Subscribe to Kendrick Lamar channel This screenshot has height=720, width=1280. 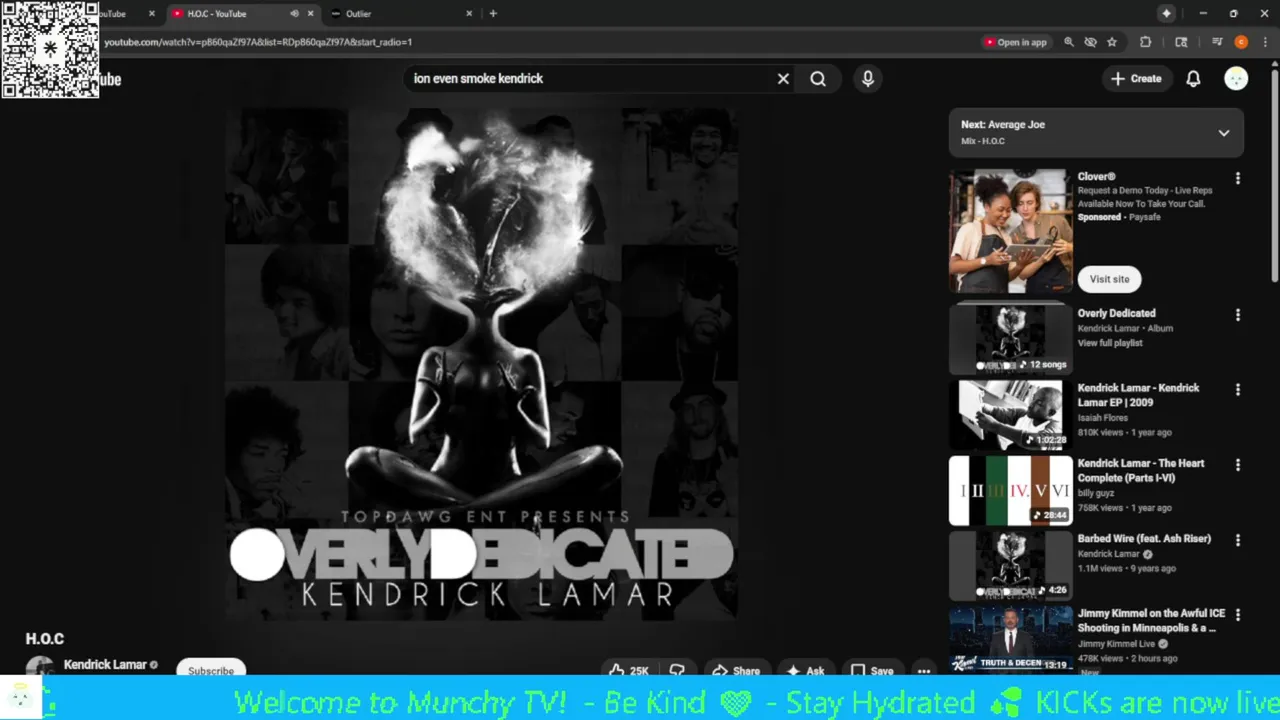click(211, 669)
